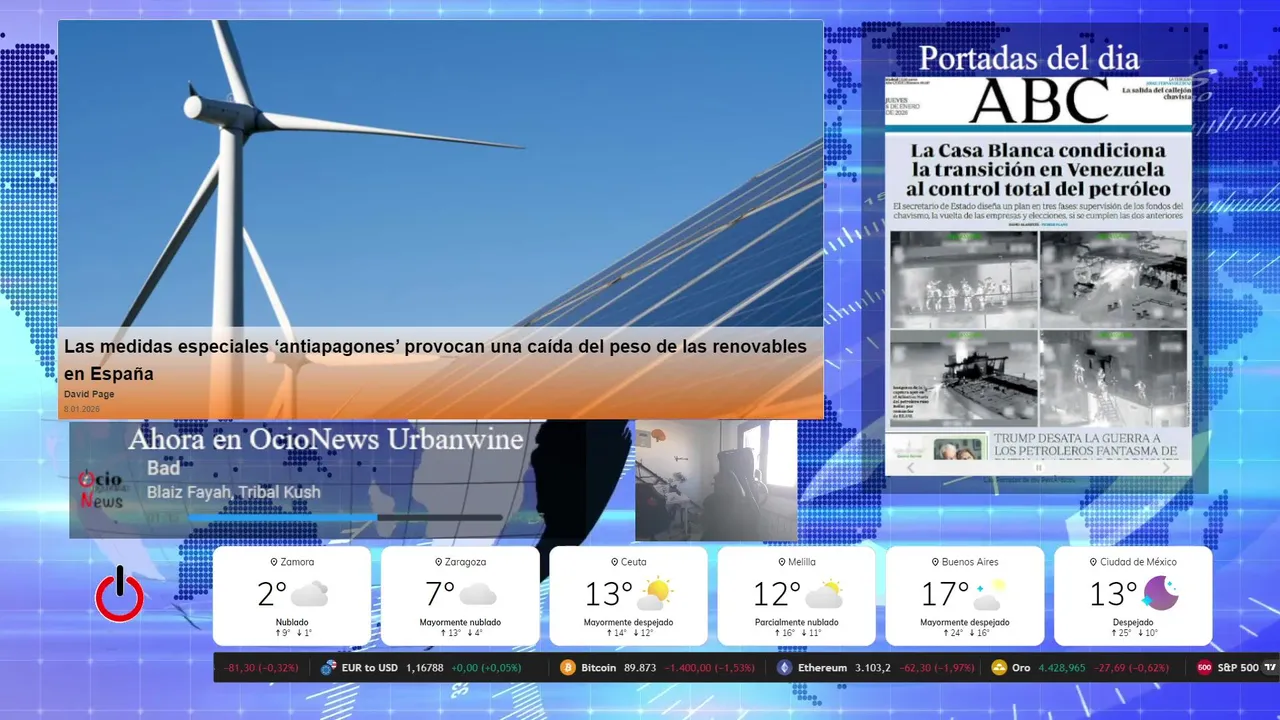Click Zamora 'Nublado' condition text

292,622
